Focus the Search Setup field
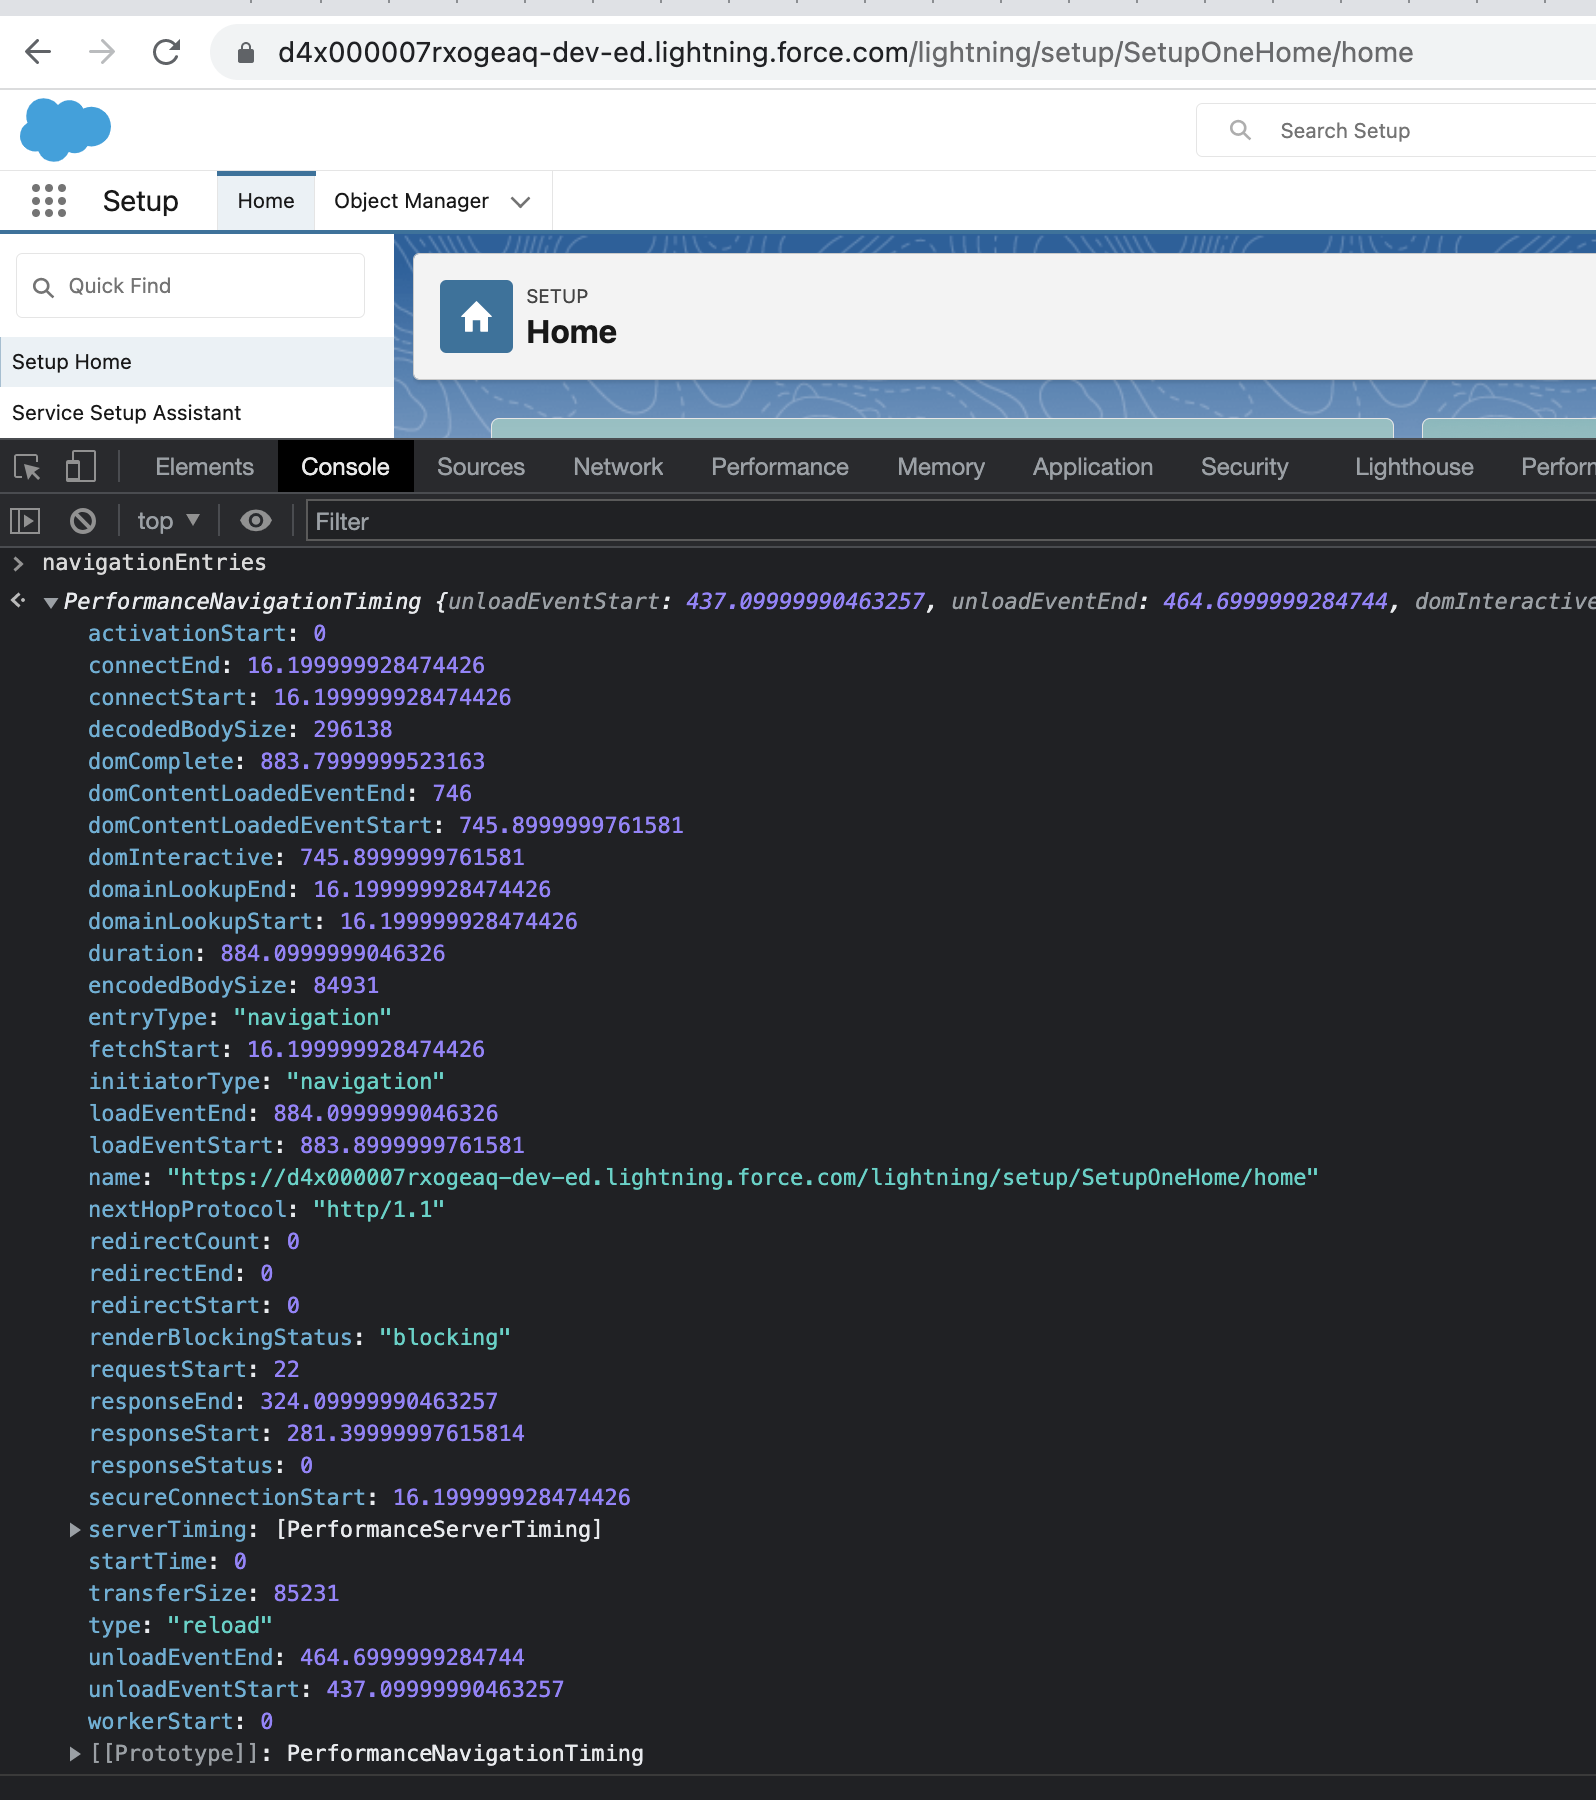 (x=1396, y=130)
